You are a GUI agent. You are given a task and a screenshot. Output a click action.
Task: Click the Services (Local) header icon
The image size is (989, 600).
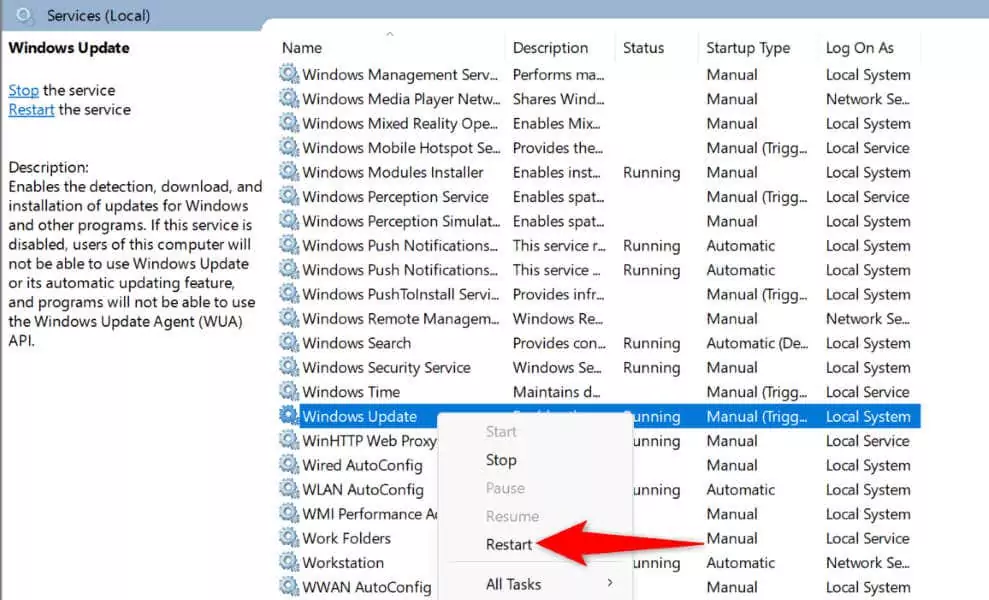point(24,15)
